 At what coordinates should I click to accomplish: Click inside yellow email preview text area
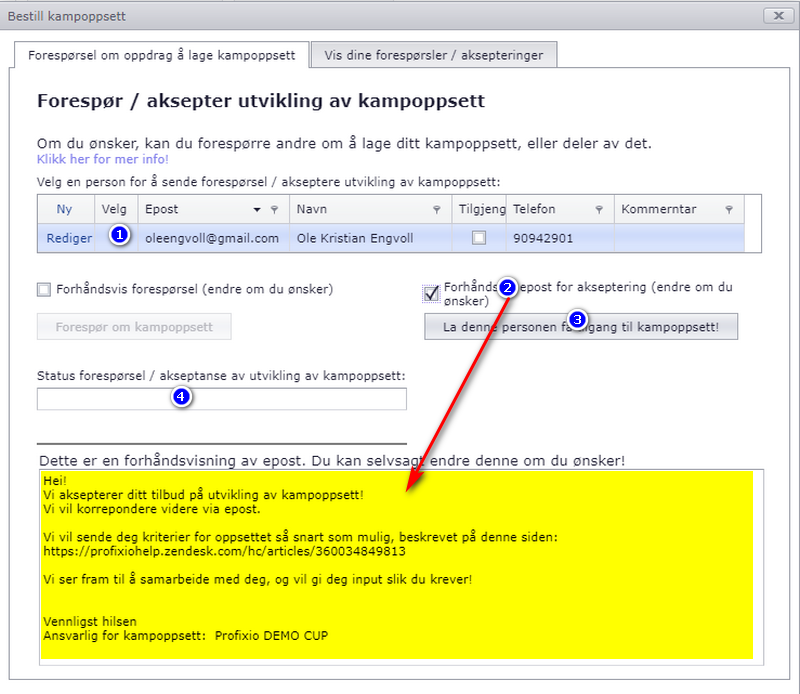coord(396,565)
